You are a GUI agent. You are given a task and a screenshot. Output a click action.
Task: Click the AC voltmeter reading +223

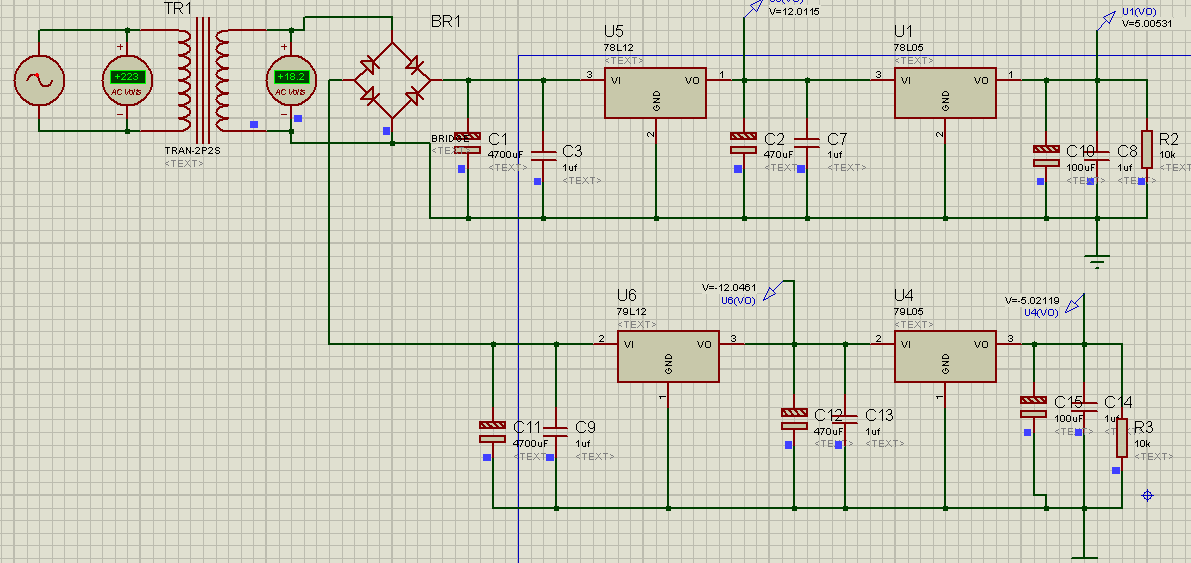[127, 81]
